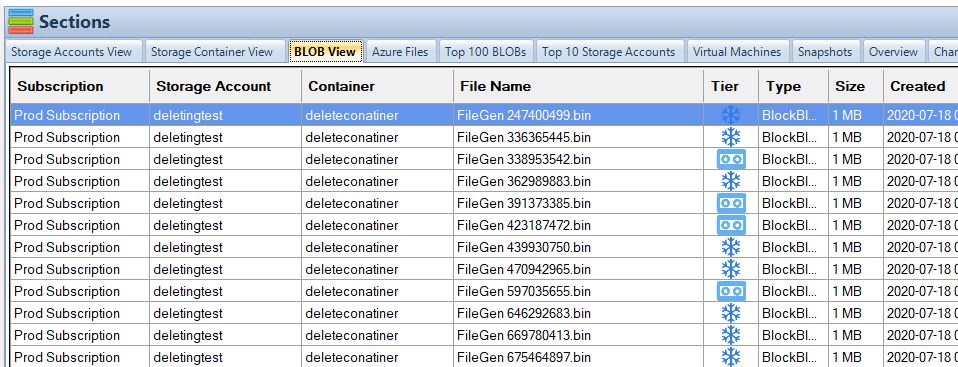The height and width of the screenshot is (367, 958).
Task: Sort by the Storage Account column header
Action: coord(225,87)
